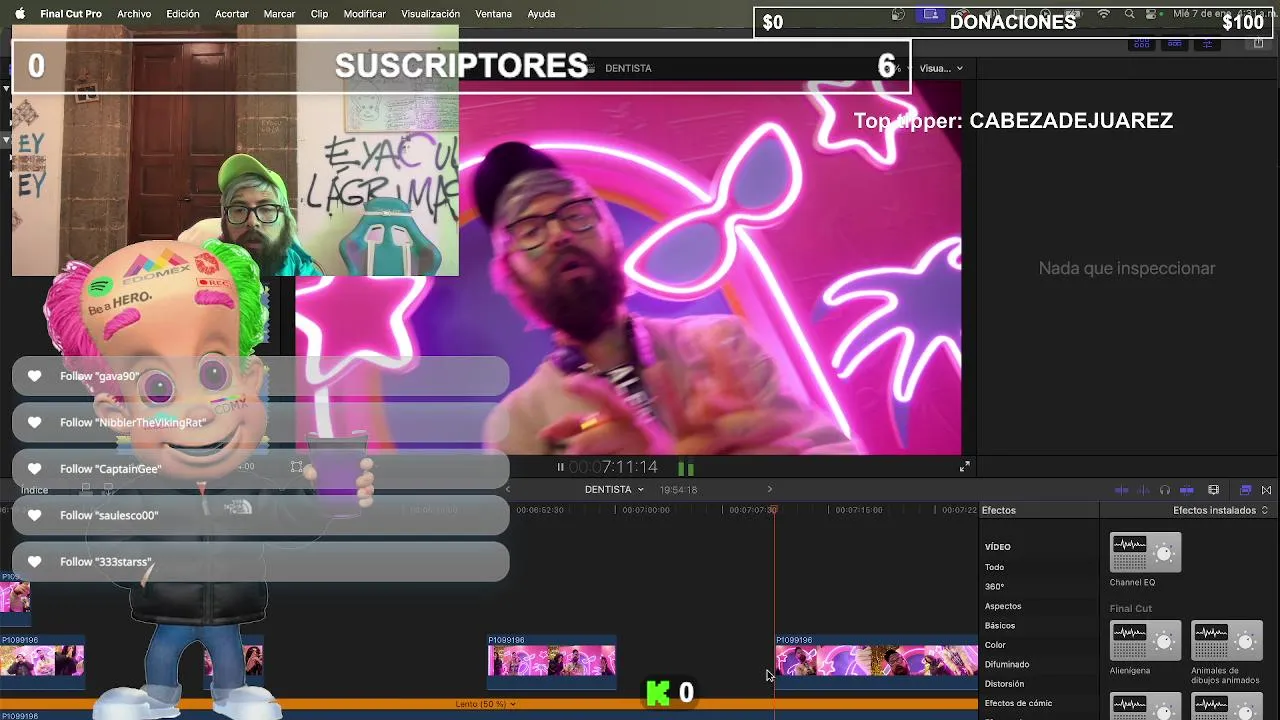Open clip appearance filmstrip options
This screenshot has height=720, width=1280.
pos(1214,490)
